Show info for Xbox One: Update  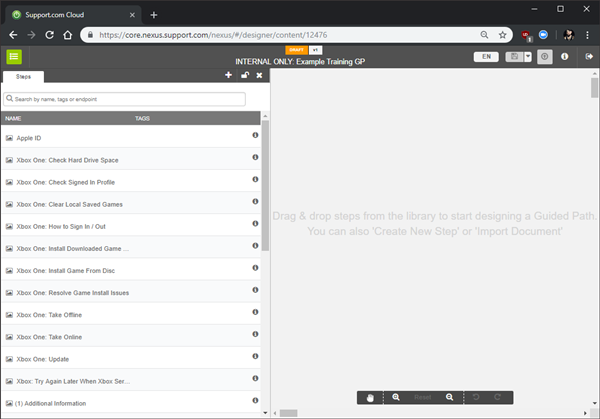[255, 356]
